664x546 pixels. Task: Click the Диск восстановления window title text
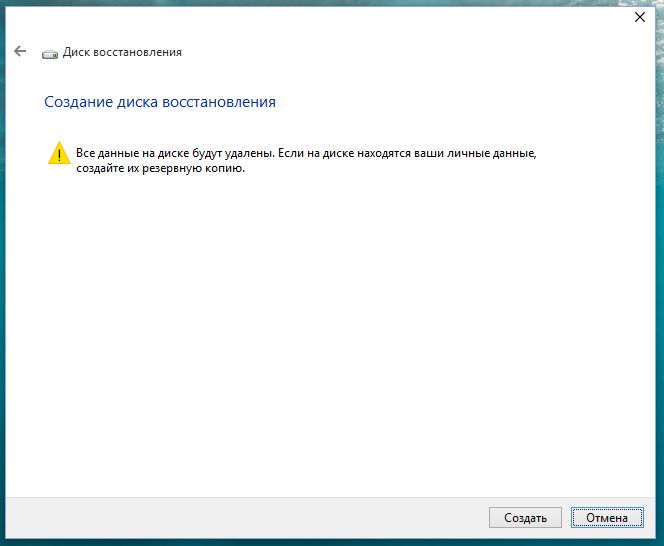[122, 52]
